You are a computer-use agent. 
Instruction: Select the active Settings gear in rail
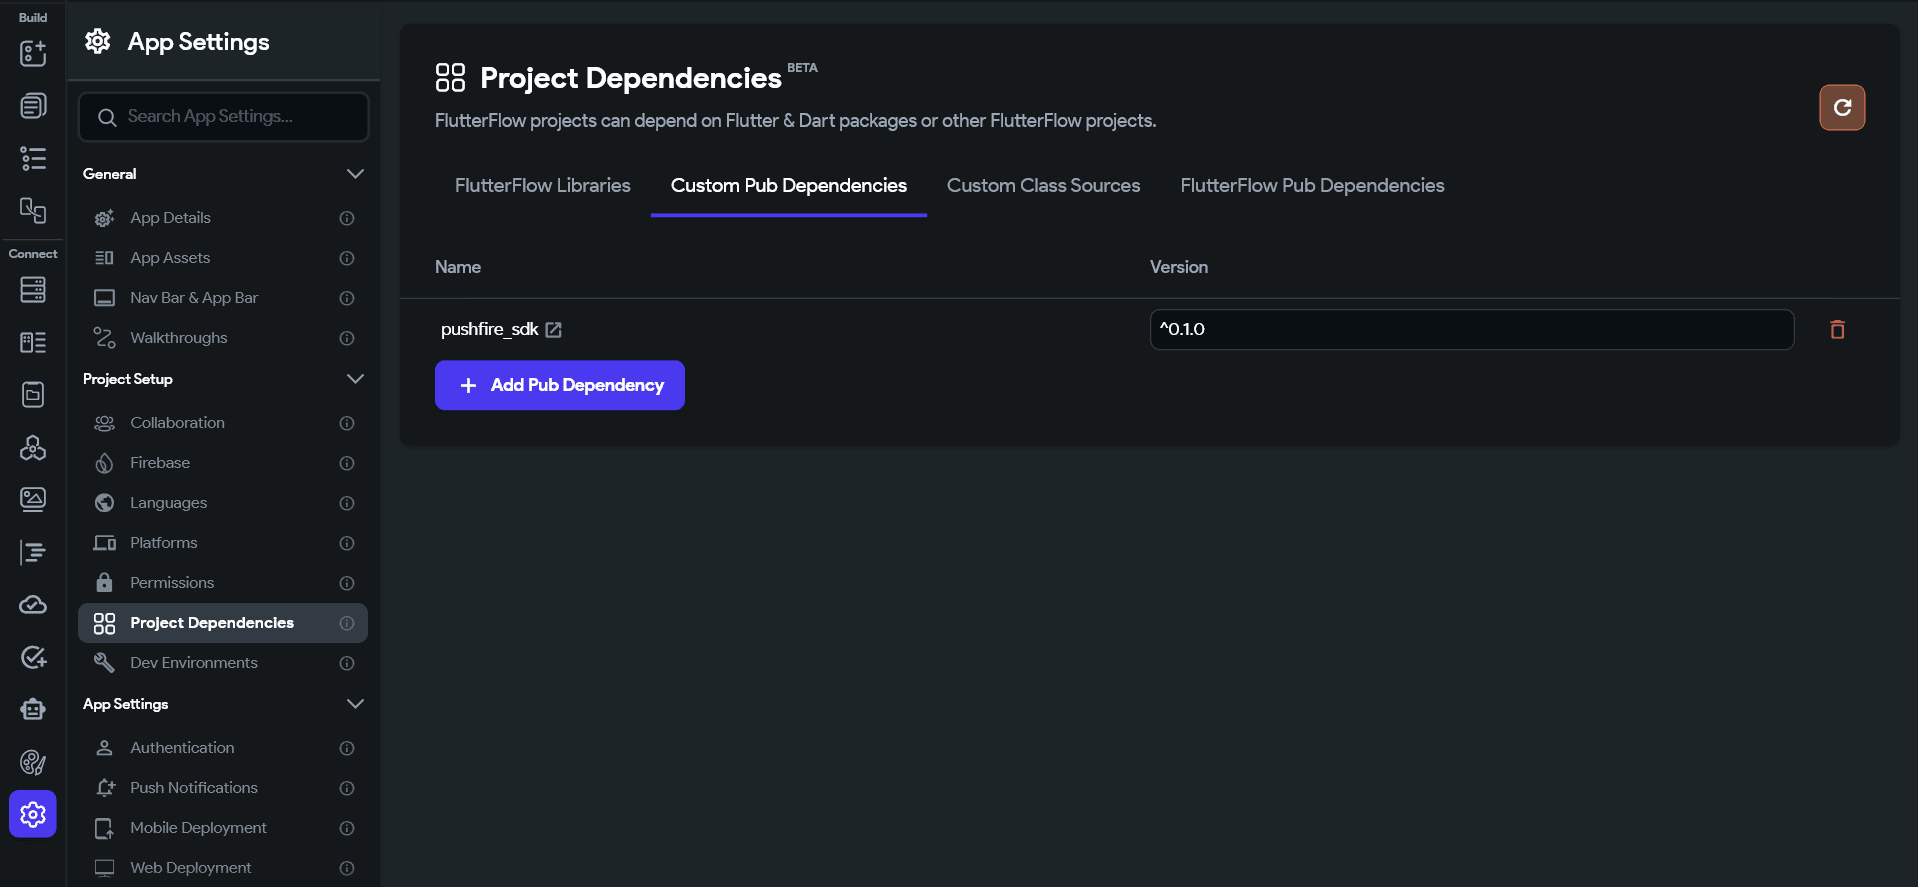point(33,815)
